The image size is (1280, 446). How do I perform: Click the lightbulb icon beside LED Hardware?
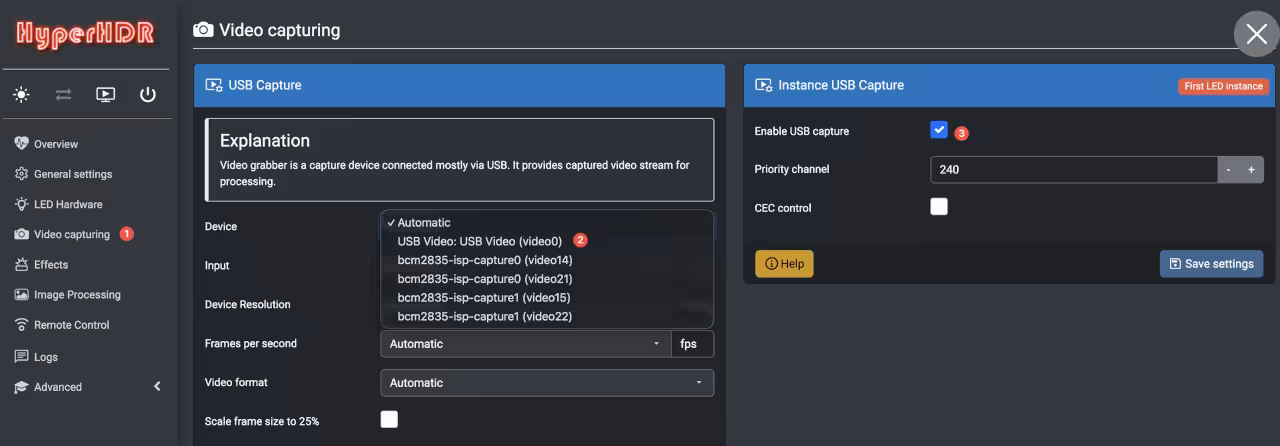click(22, 204)
